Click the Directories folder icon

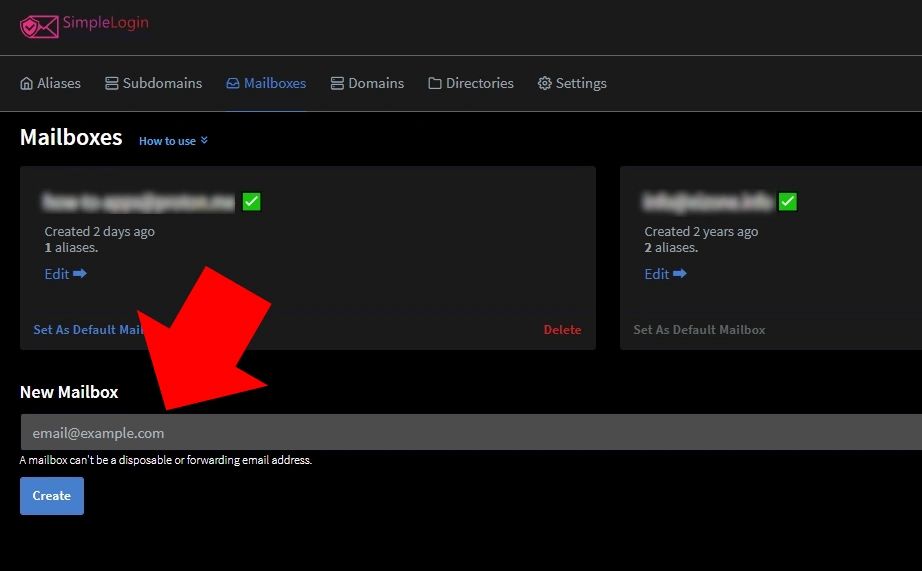click(x=435, y=84)
